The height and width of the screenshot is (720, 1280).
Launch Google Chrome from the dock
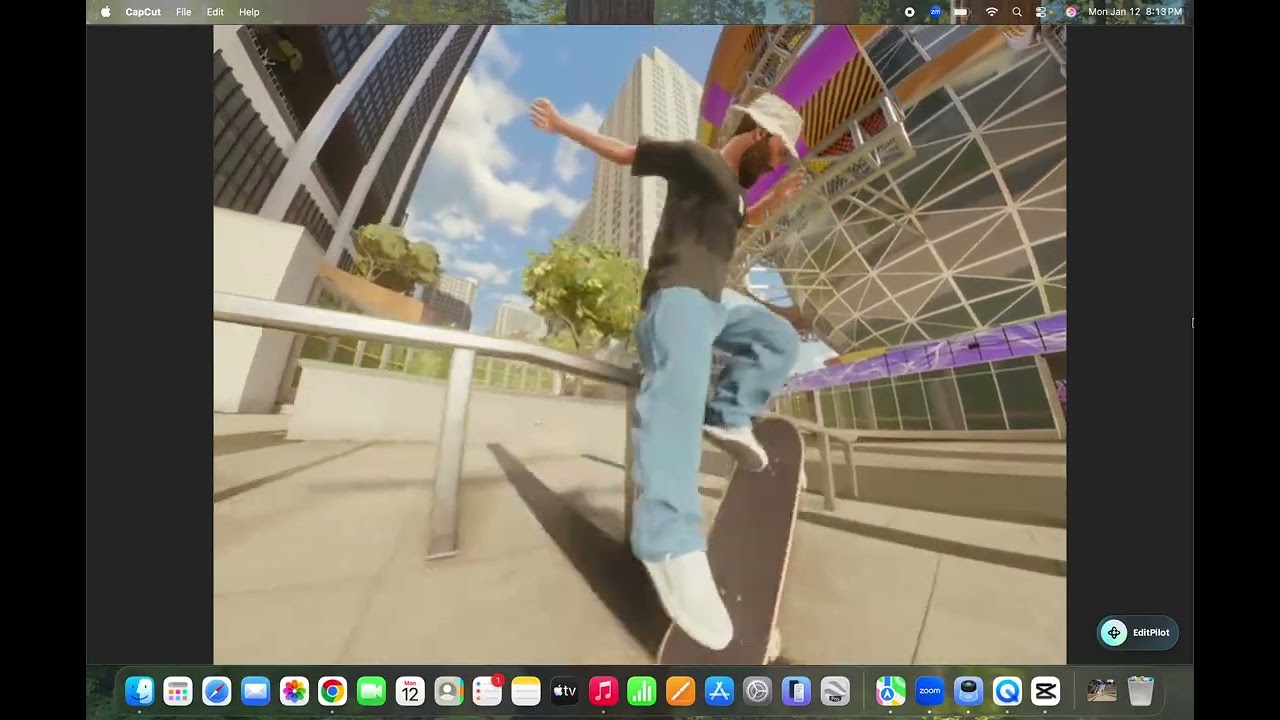tap(333, 691)
